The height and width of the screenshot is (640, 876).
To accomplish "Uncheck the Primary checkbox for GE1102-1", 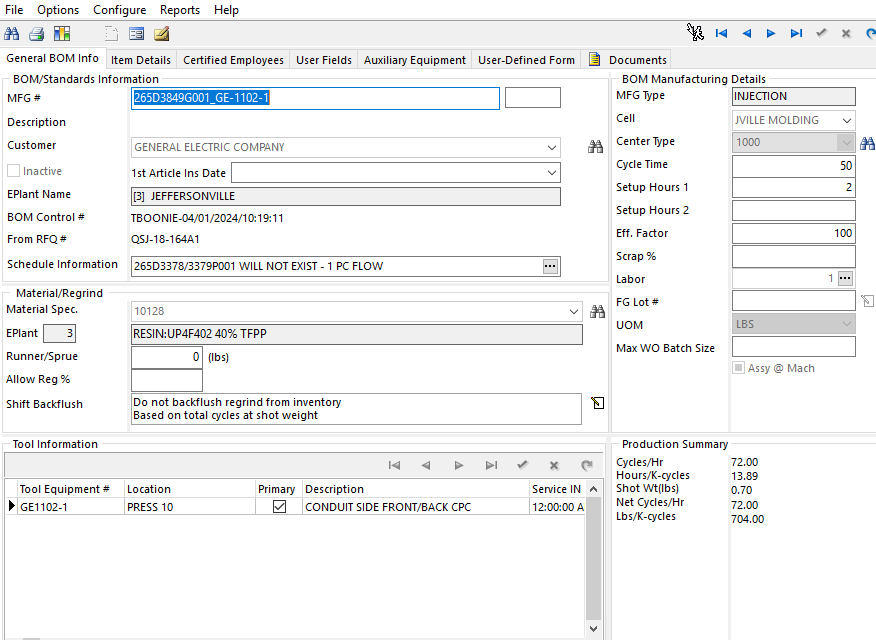I will point(279,507).
